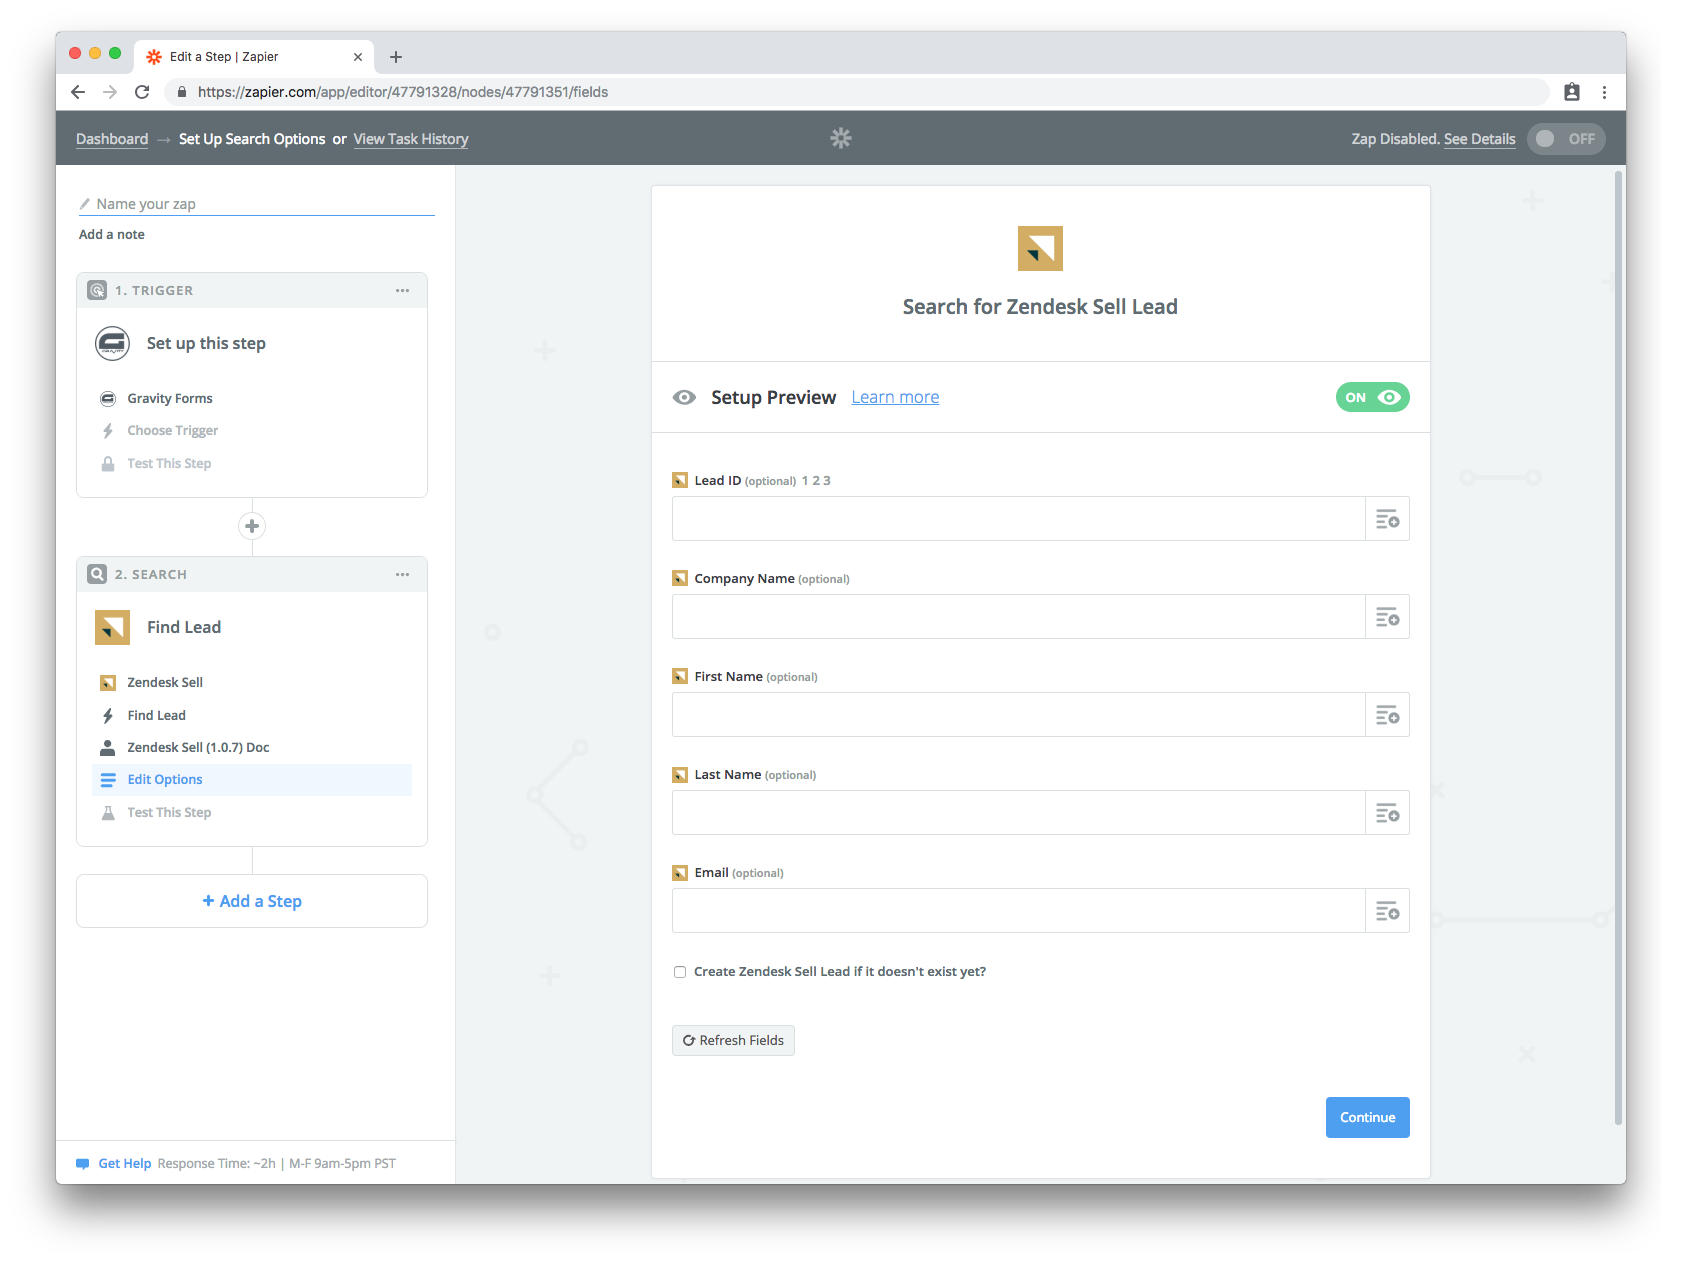1682x1264 pixels.
Task: Click the browser forward arrow
Action: pyautogui.click(x=110, y=92)
